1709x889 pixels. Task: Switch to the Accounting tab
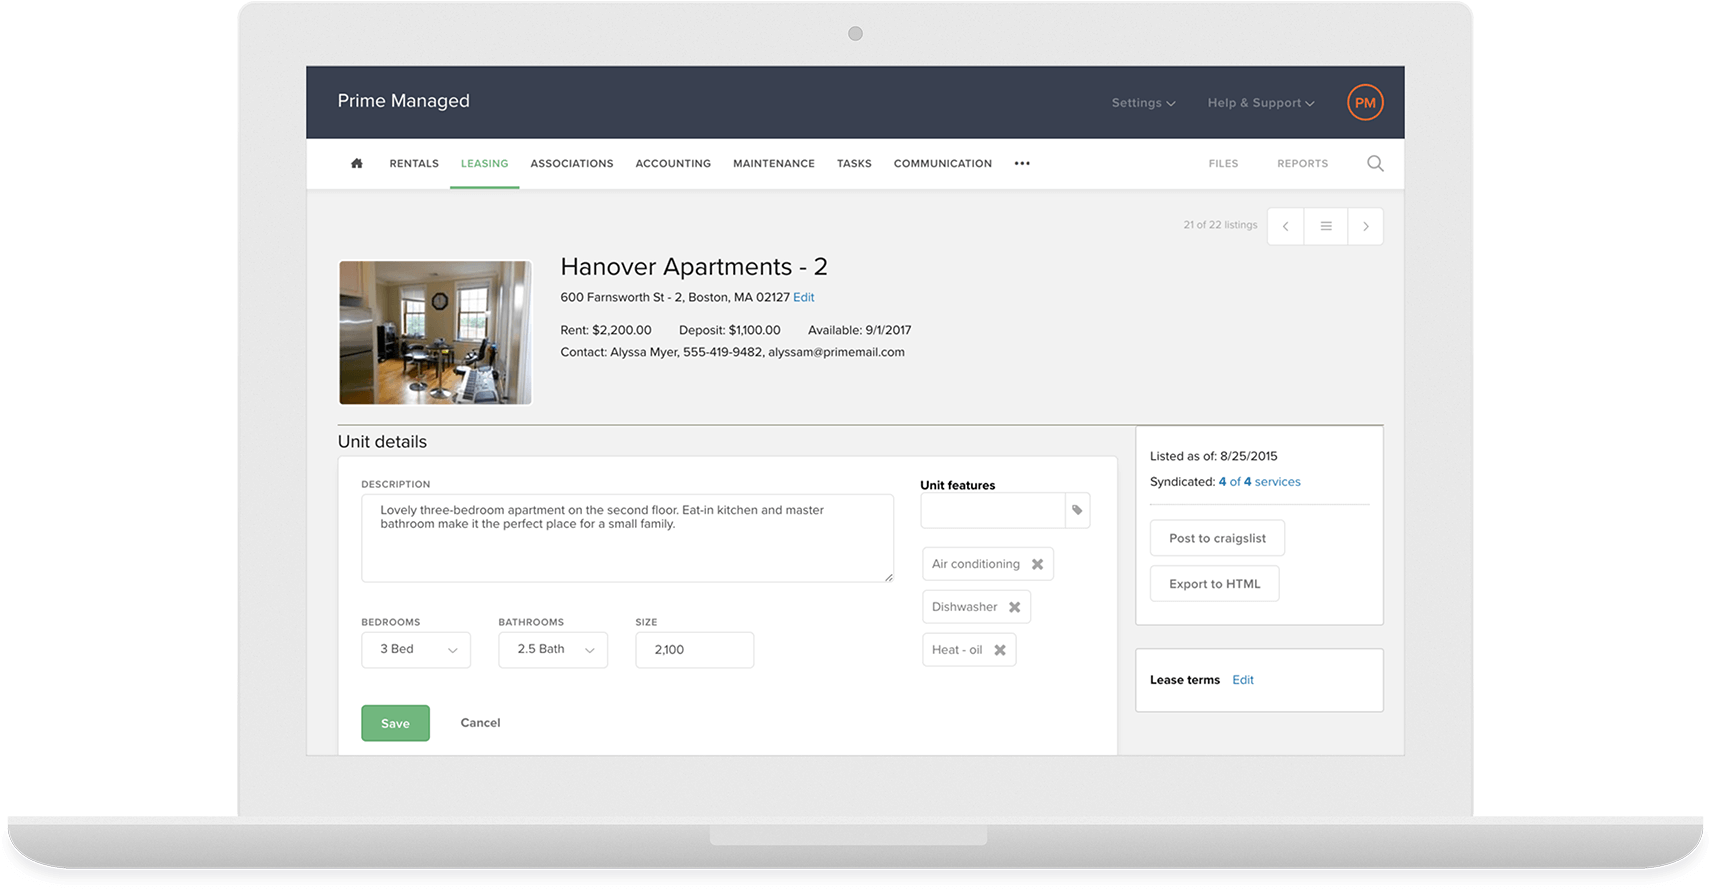coord(673,163)
